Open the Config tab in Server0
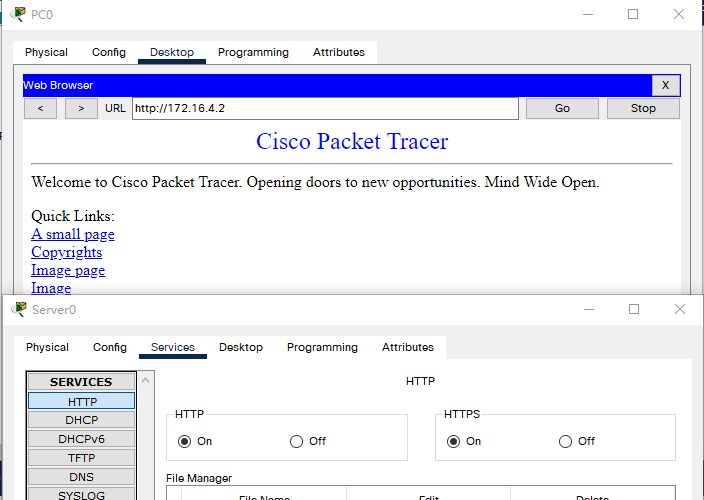Screen dimensions: 704x500 (110, 347)
